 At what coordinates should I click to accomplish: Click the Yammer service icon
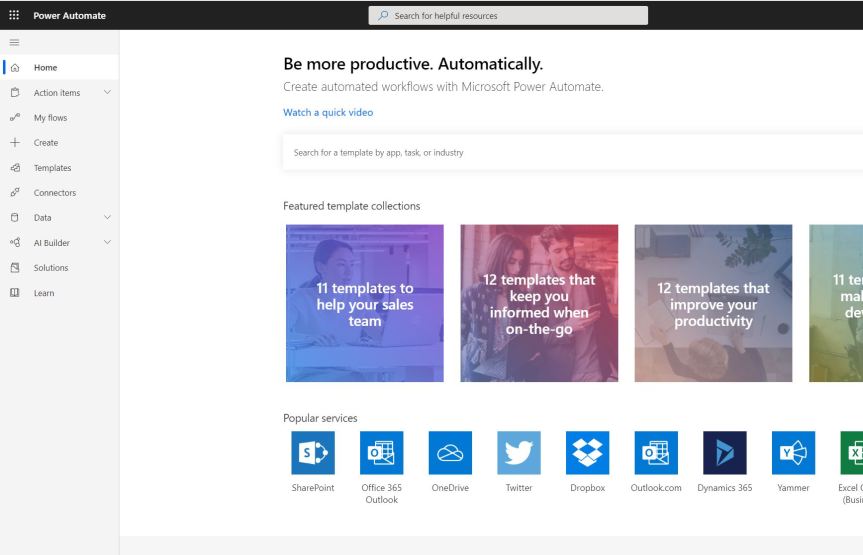coord(793,453)
